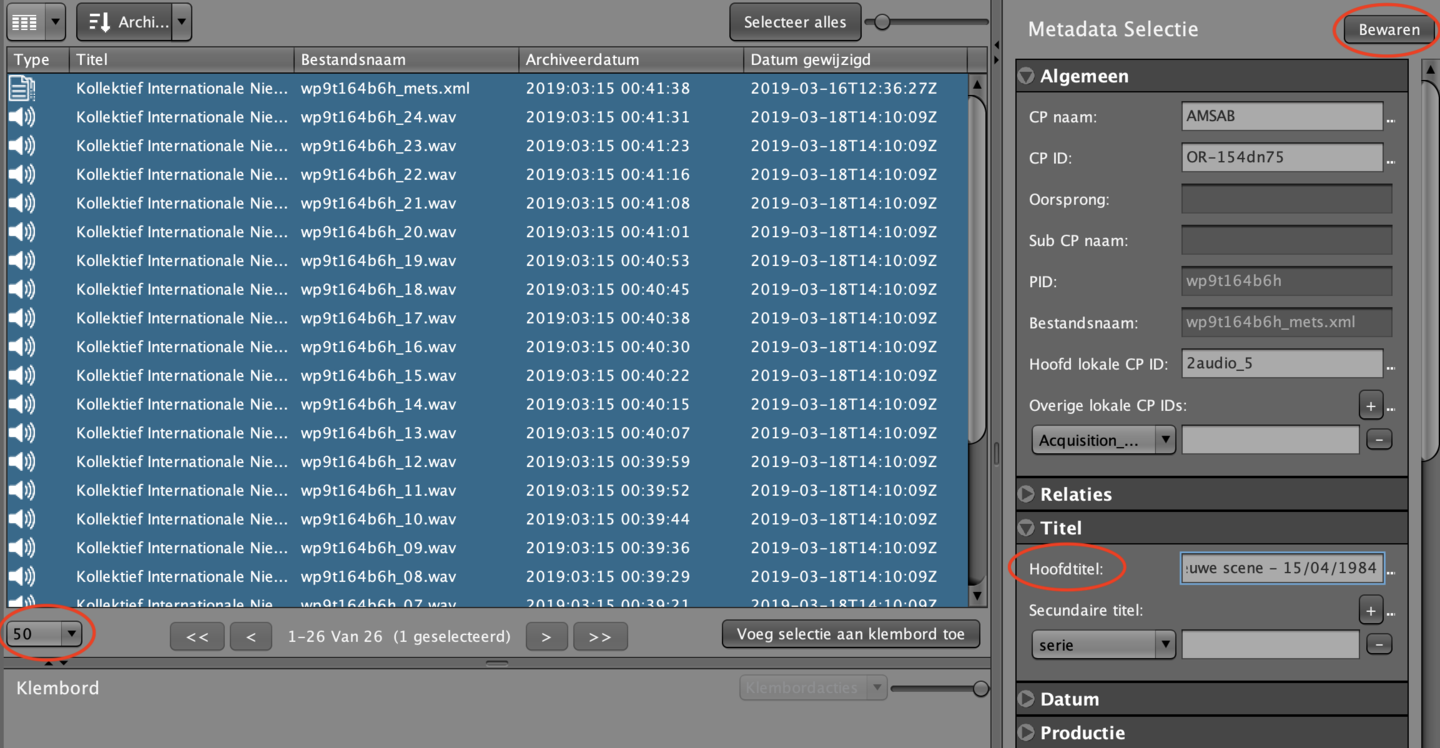
Task: Click audio icon of wp9t164b6h_17.wav
Action: [x=22, y=318]
